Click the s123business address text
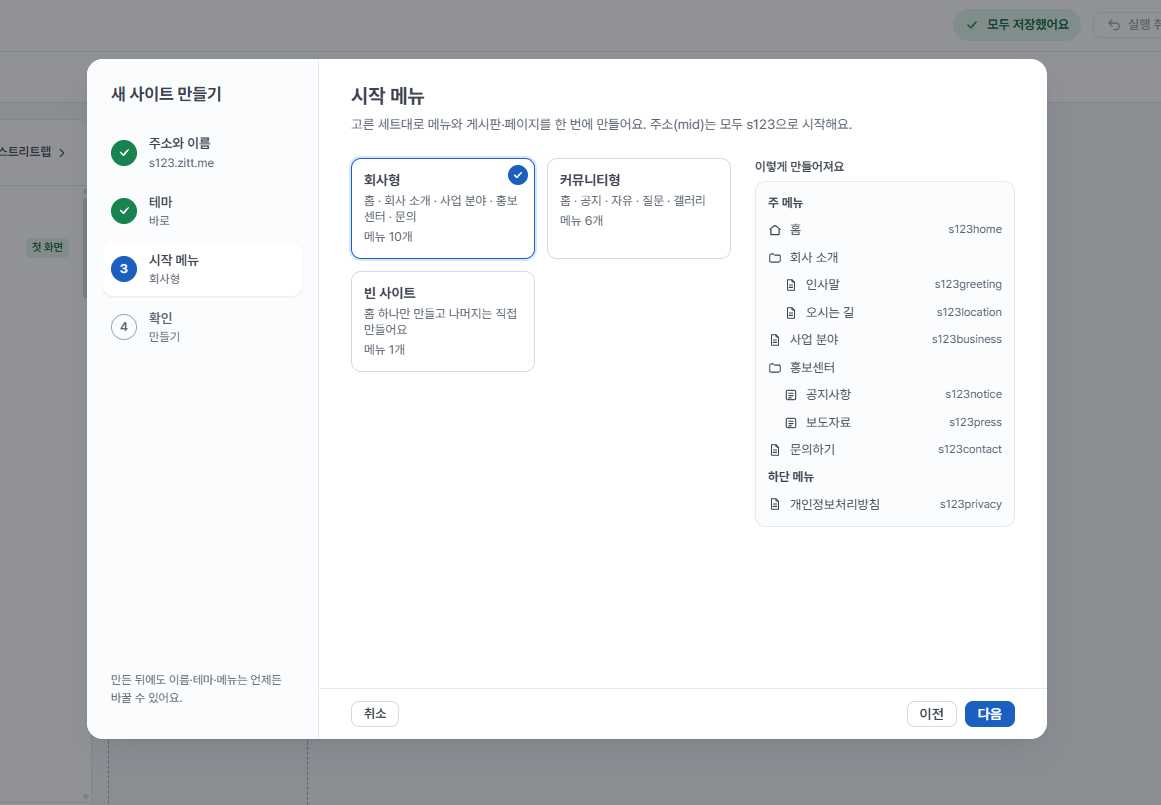The height and width of the screenshot is (805, 1161). tap(966, 339)
